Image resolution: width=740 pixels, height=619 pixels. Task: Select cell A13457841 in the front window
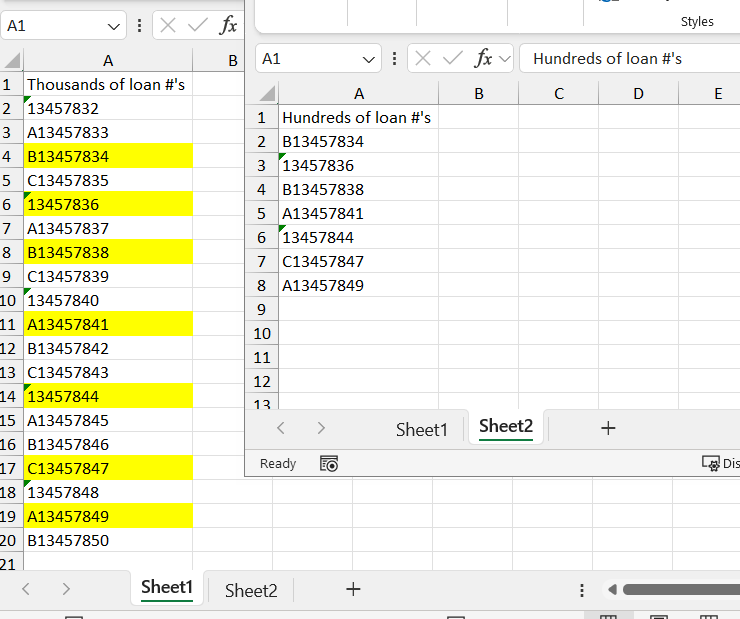click(x=359, y=213)
